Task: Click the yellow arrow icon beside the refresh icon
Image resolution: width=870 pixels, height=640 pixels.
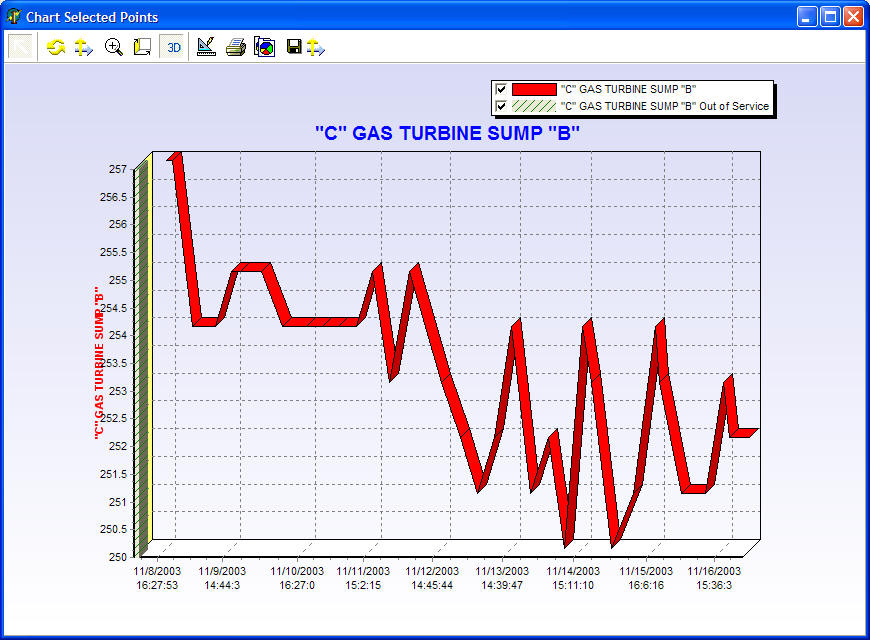Action: coord(84,47)
